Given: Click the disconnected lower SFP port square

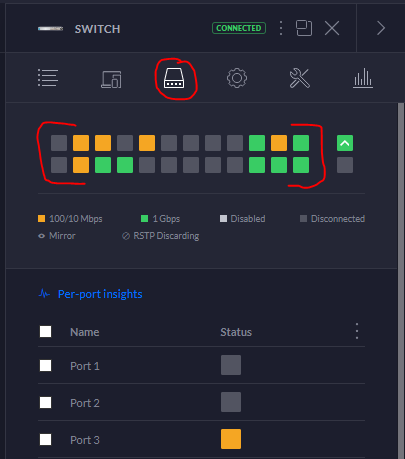Looking at the screenshot, I should pyautogui.click(x=345, y=165).
